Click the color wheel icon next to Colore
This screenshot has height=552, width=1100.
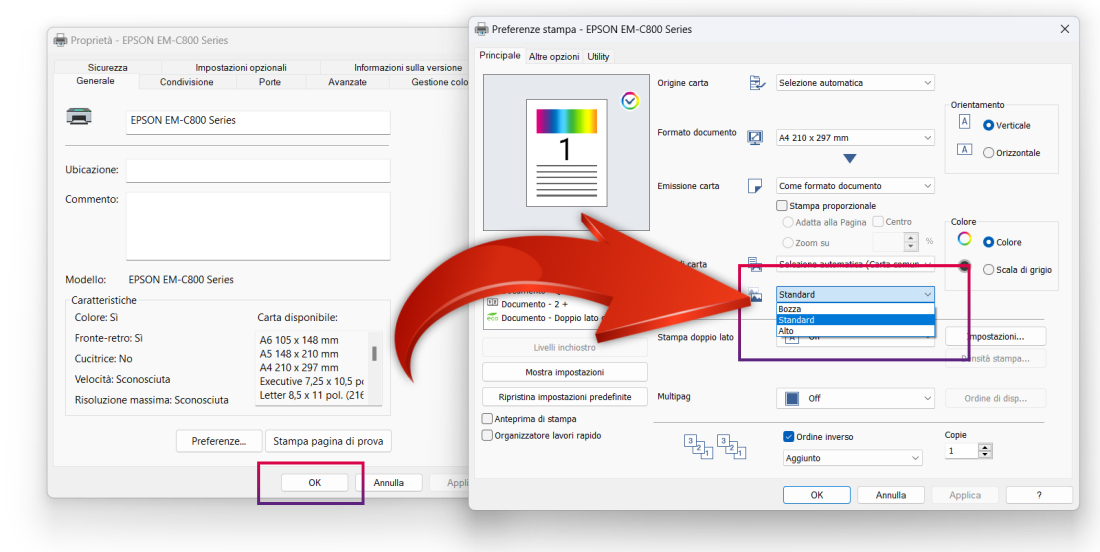965,239
